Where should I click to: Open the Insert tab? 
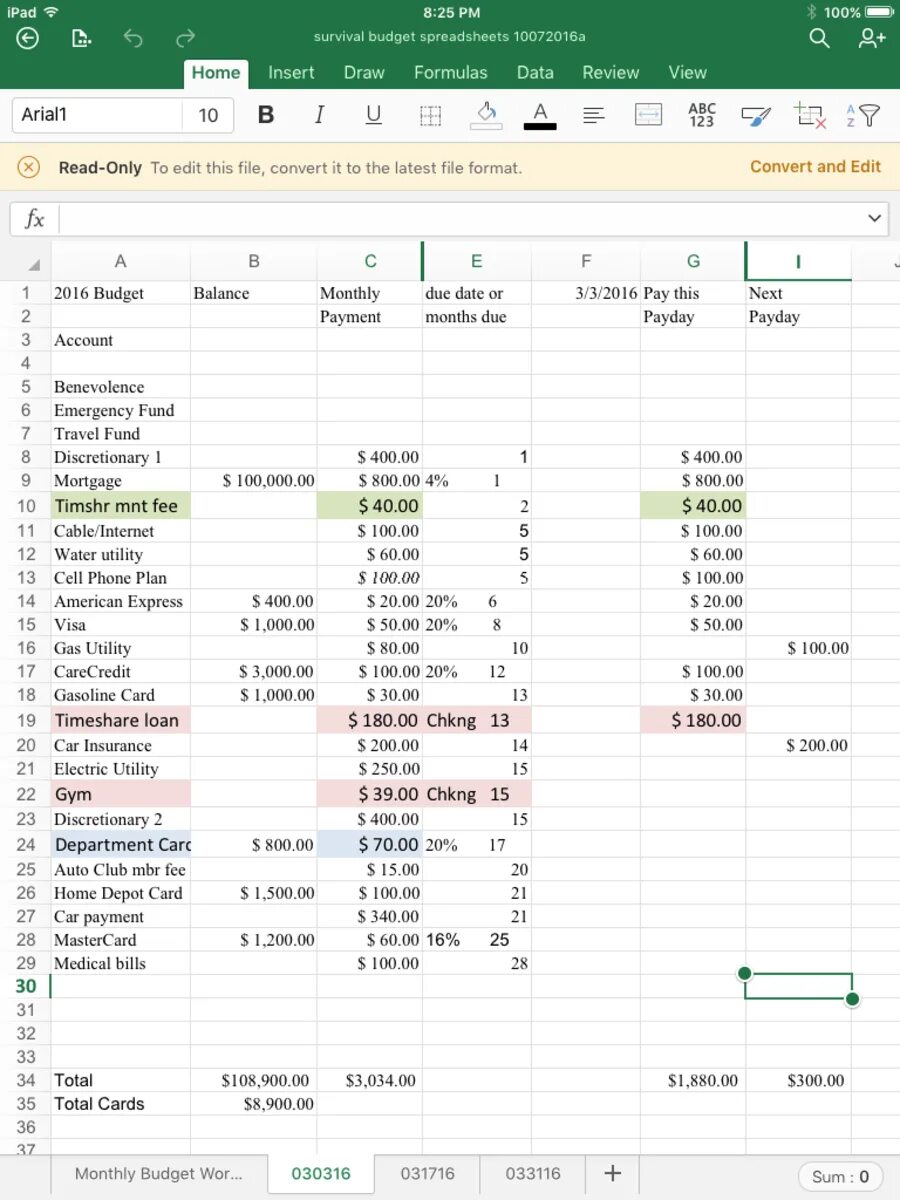291,73
